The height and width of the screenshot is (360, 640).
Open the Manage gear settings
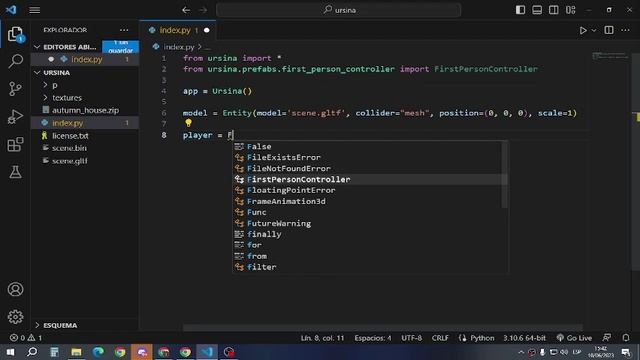[x=16, y=317]
